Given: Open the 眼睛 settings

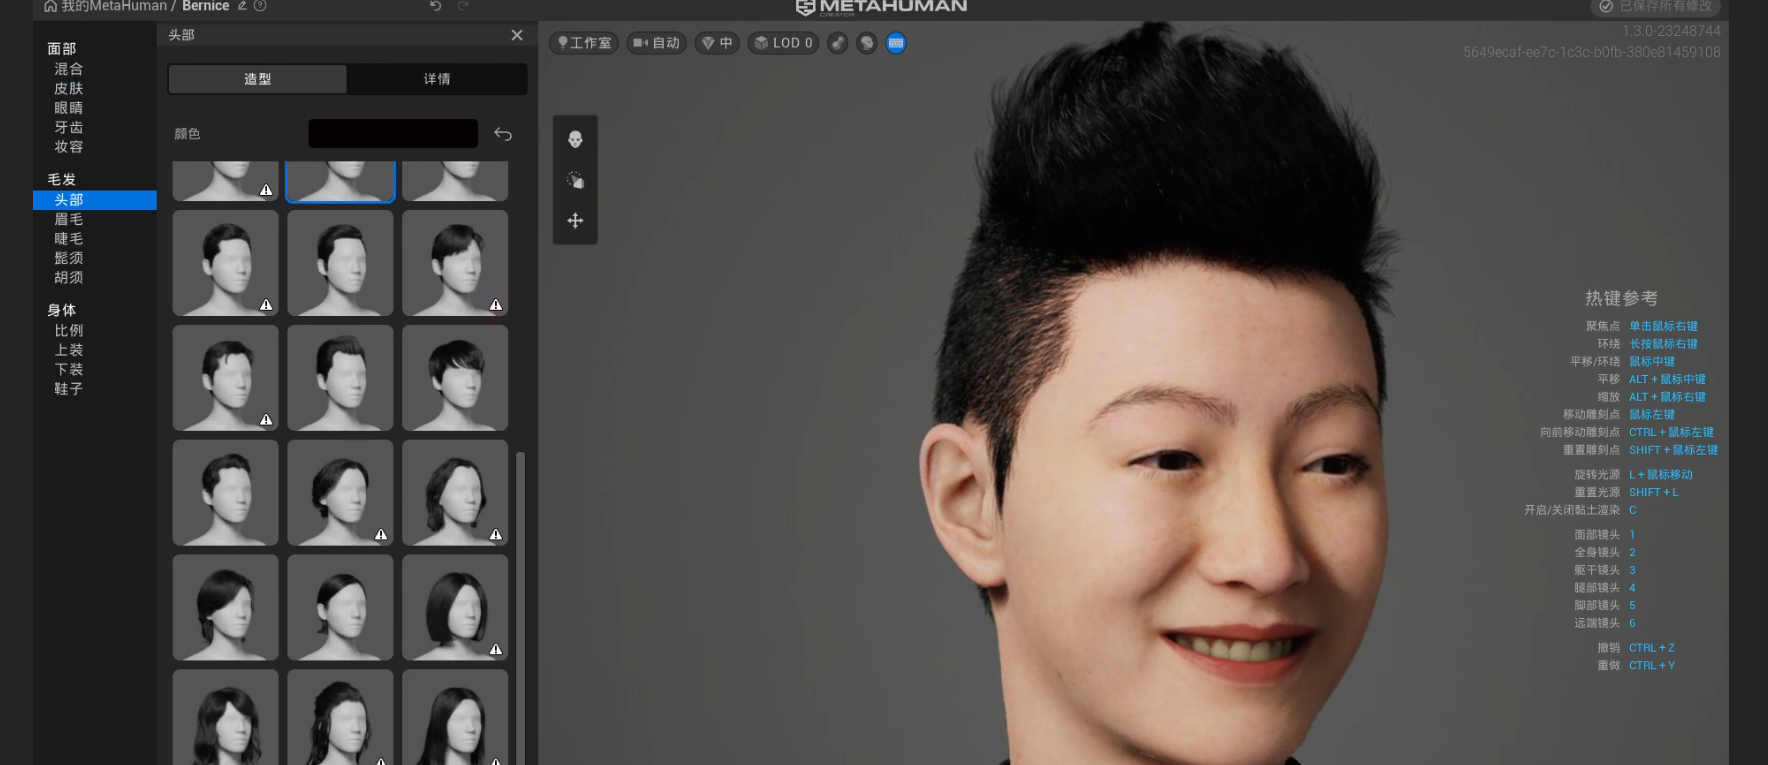Looking at the screenshot, I should [x=69, y=108].
